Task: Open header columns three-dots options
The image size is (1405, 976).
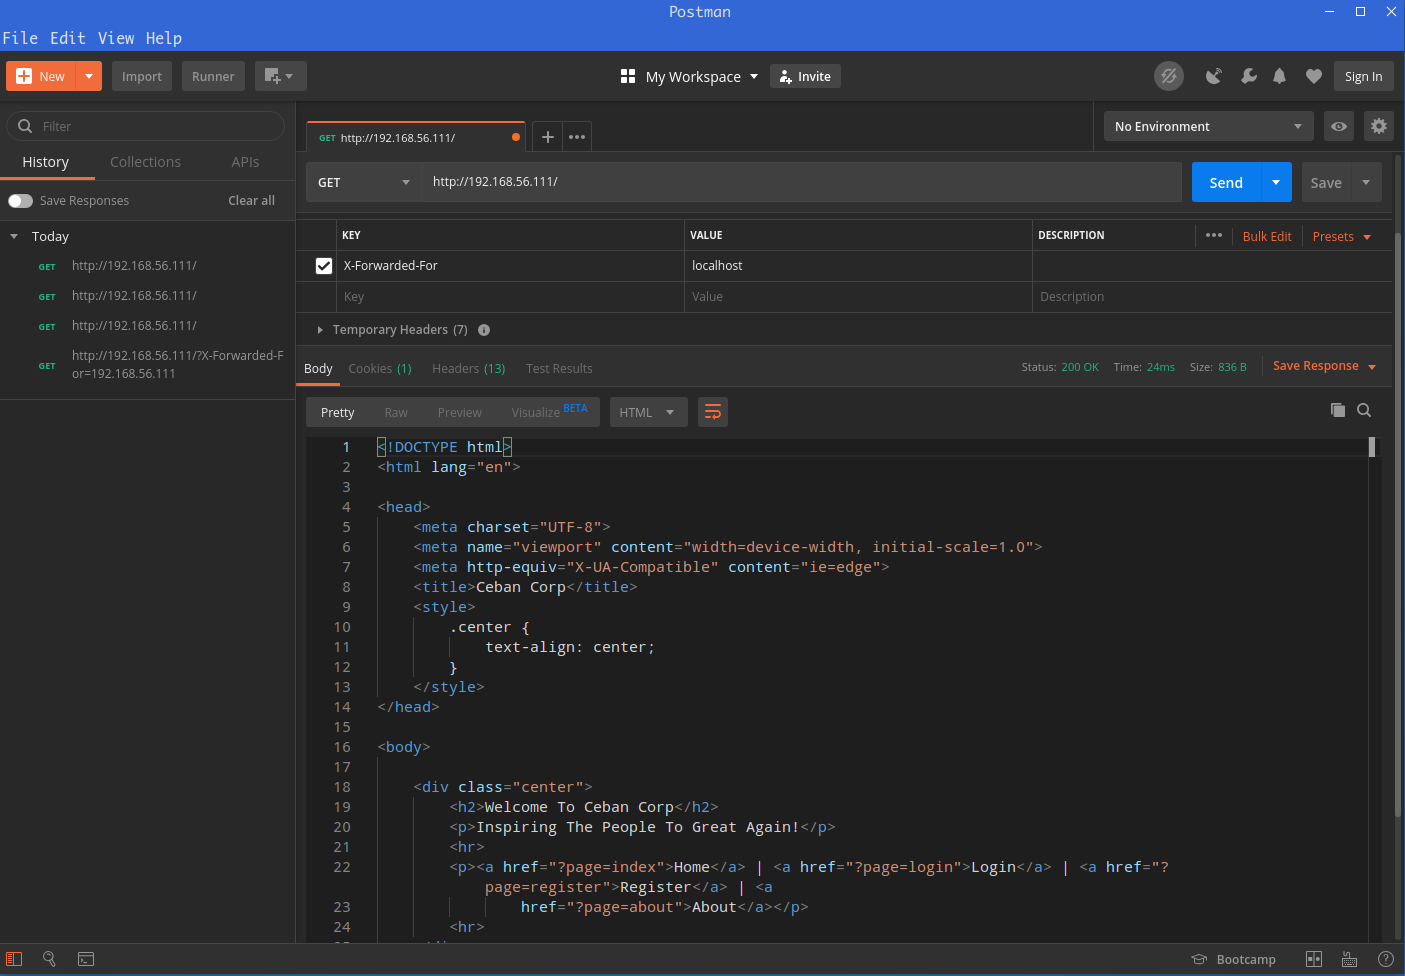Action: click(x=1214, y=236)
